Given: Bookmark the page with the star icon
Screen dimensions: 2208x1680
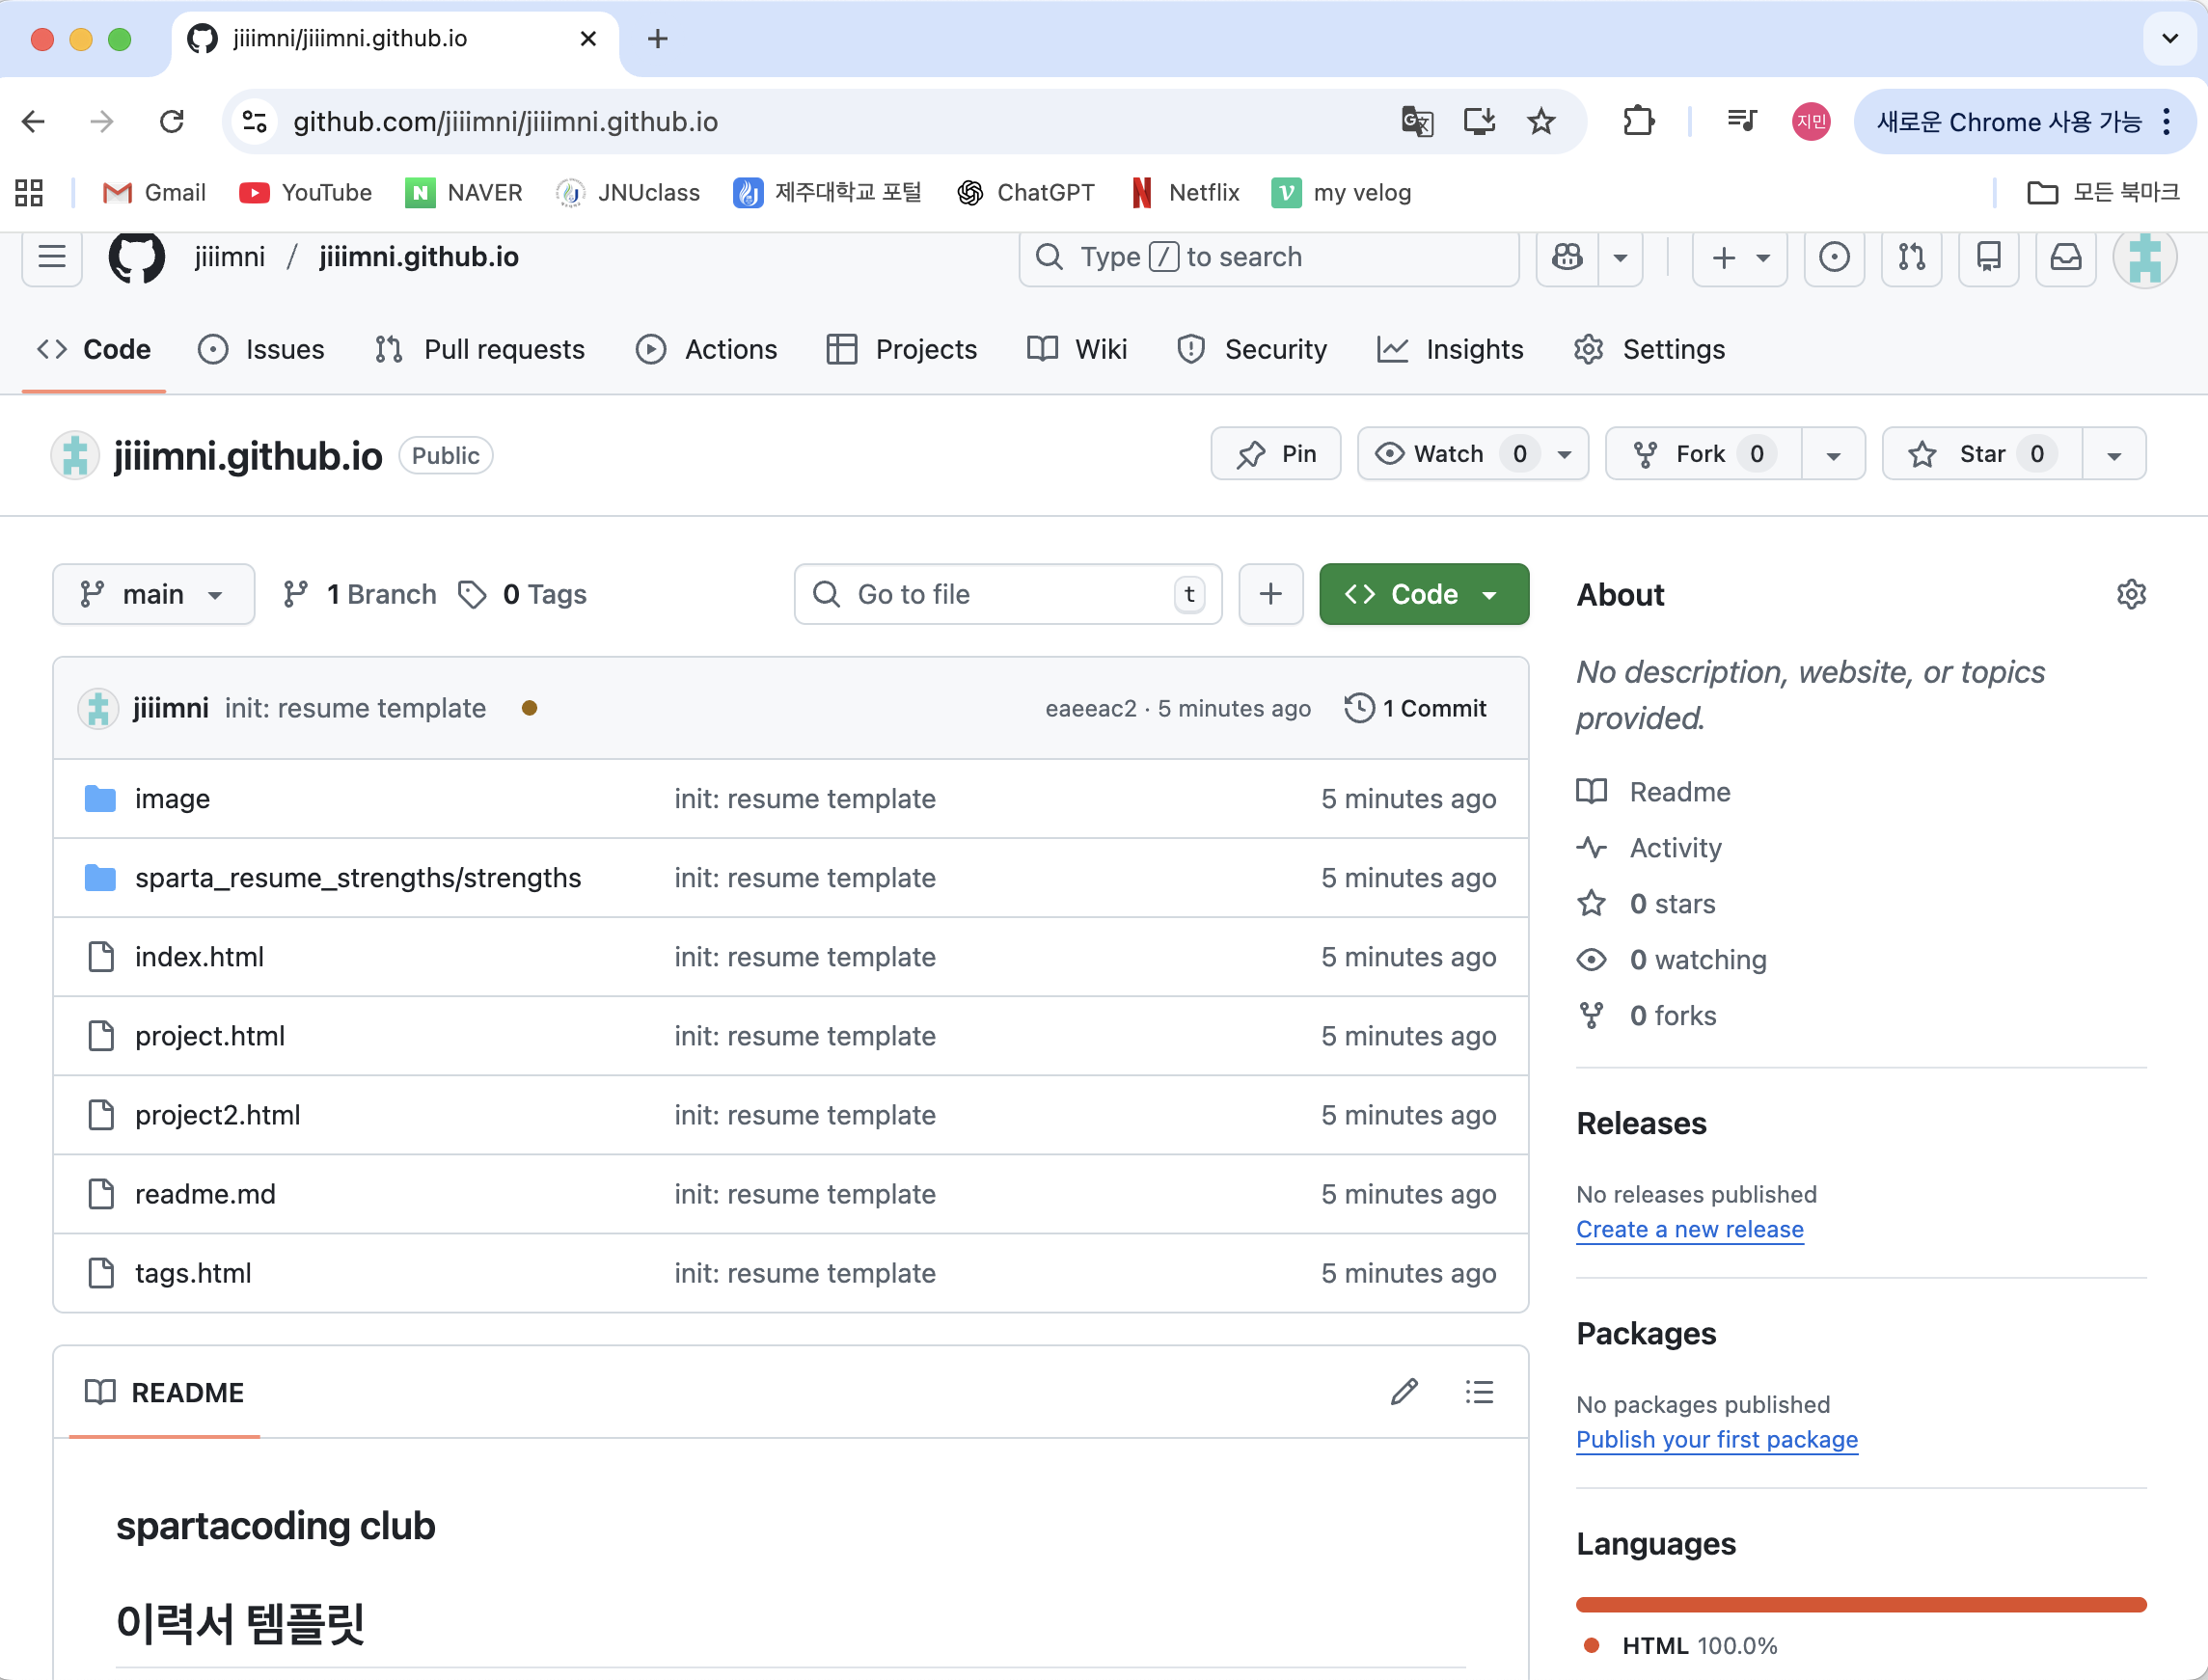Looking at the screenshot, I should [1541, 122].
